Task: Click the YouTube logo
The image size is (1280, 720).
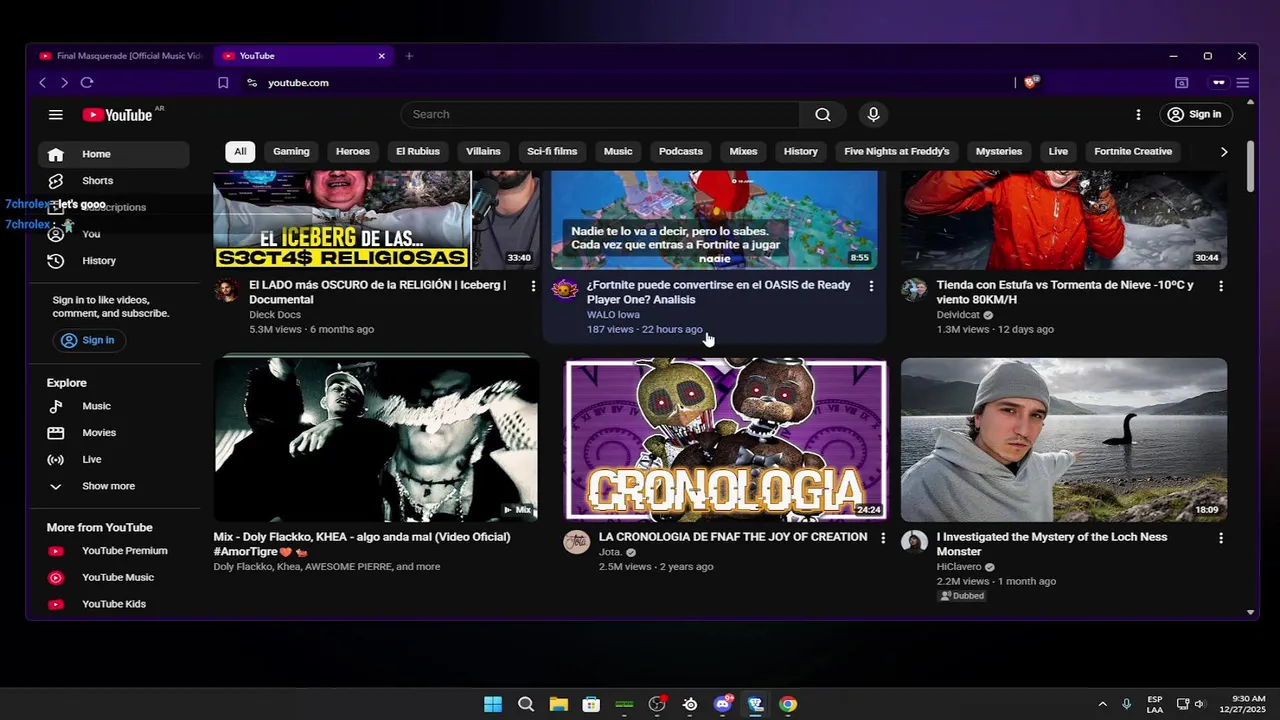Action: (118, 115)
